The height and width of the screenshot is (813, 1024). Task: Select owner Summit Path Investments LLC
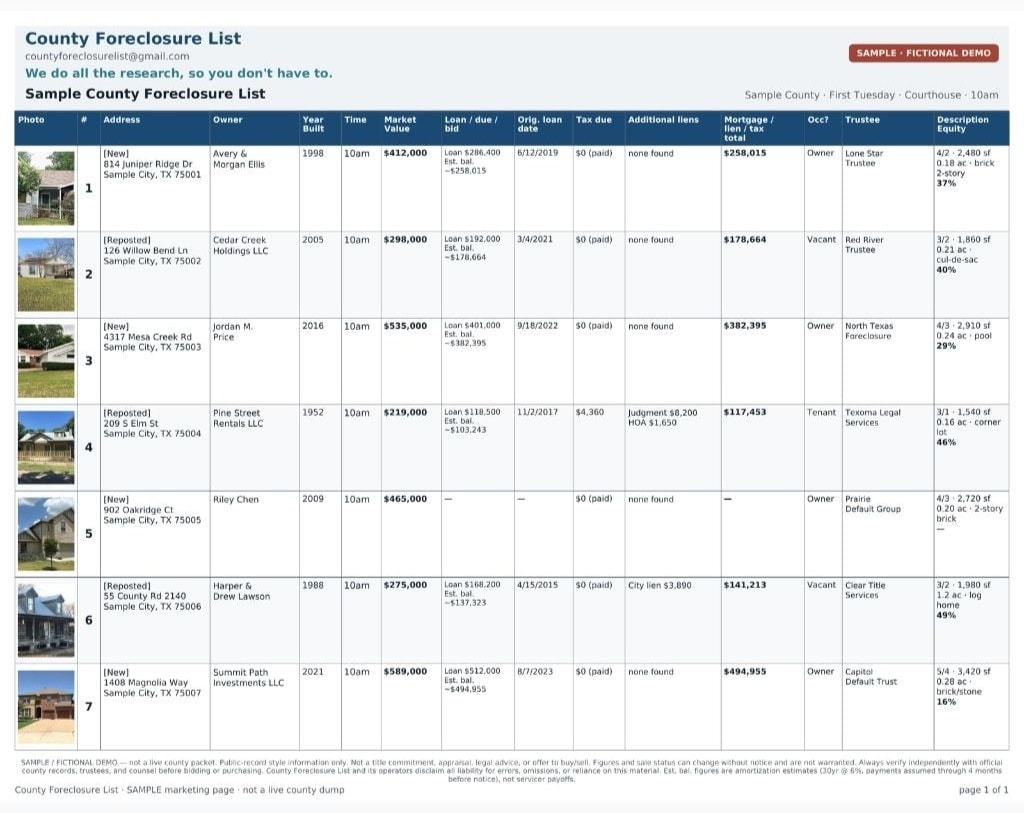[x=248, y=677]
